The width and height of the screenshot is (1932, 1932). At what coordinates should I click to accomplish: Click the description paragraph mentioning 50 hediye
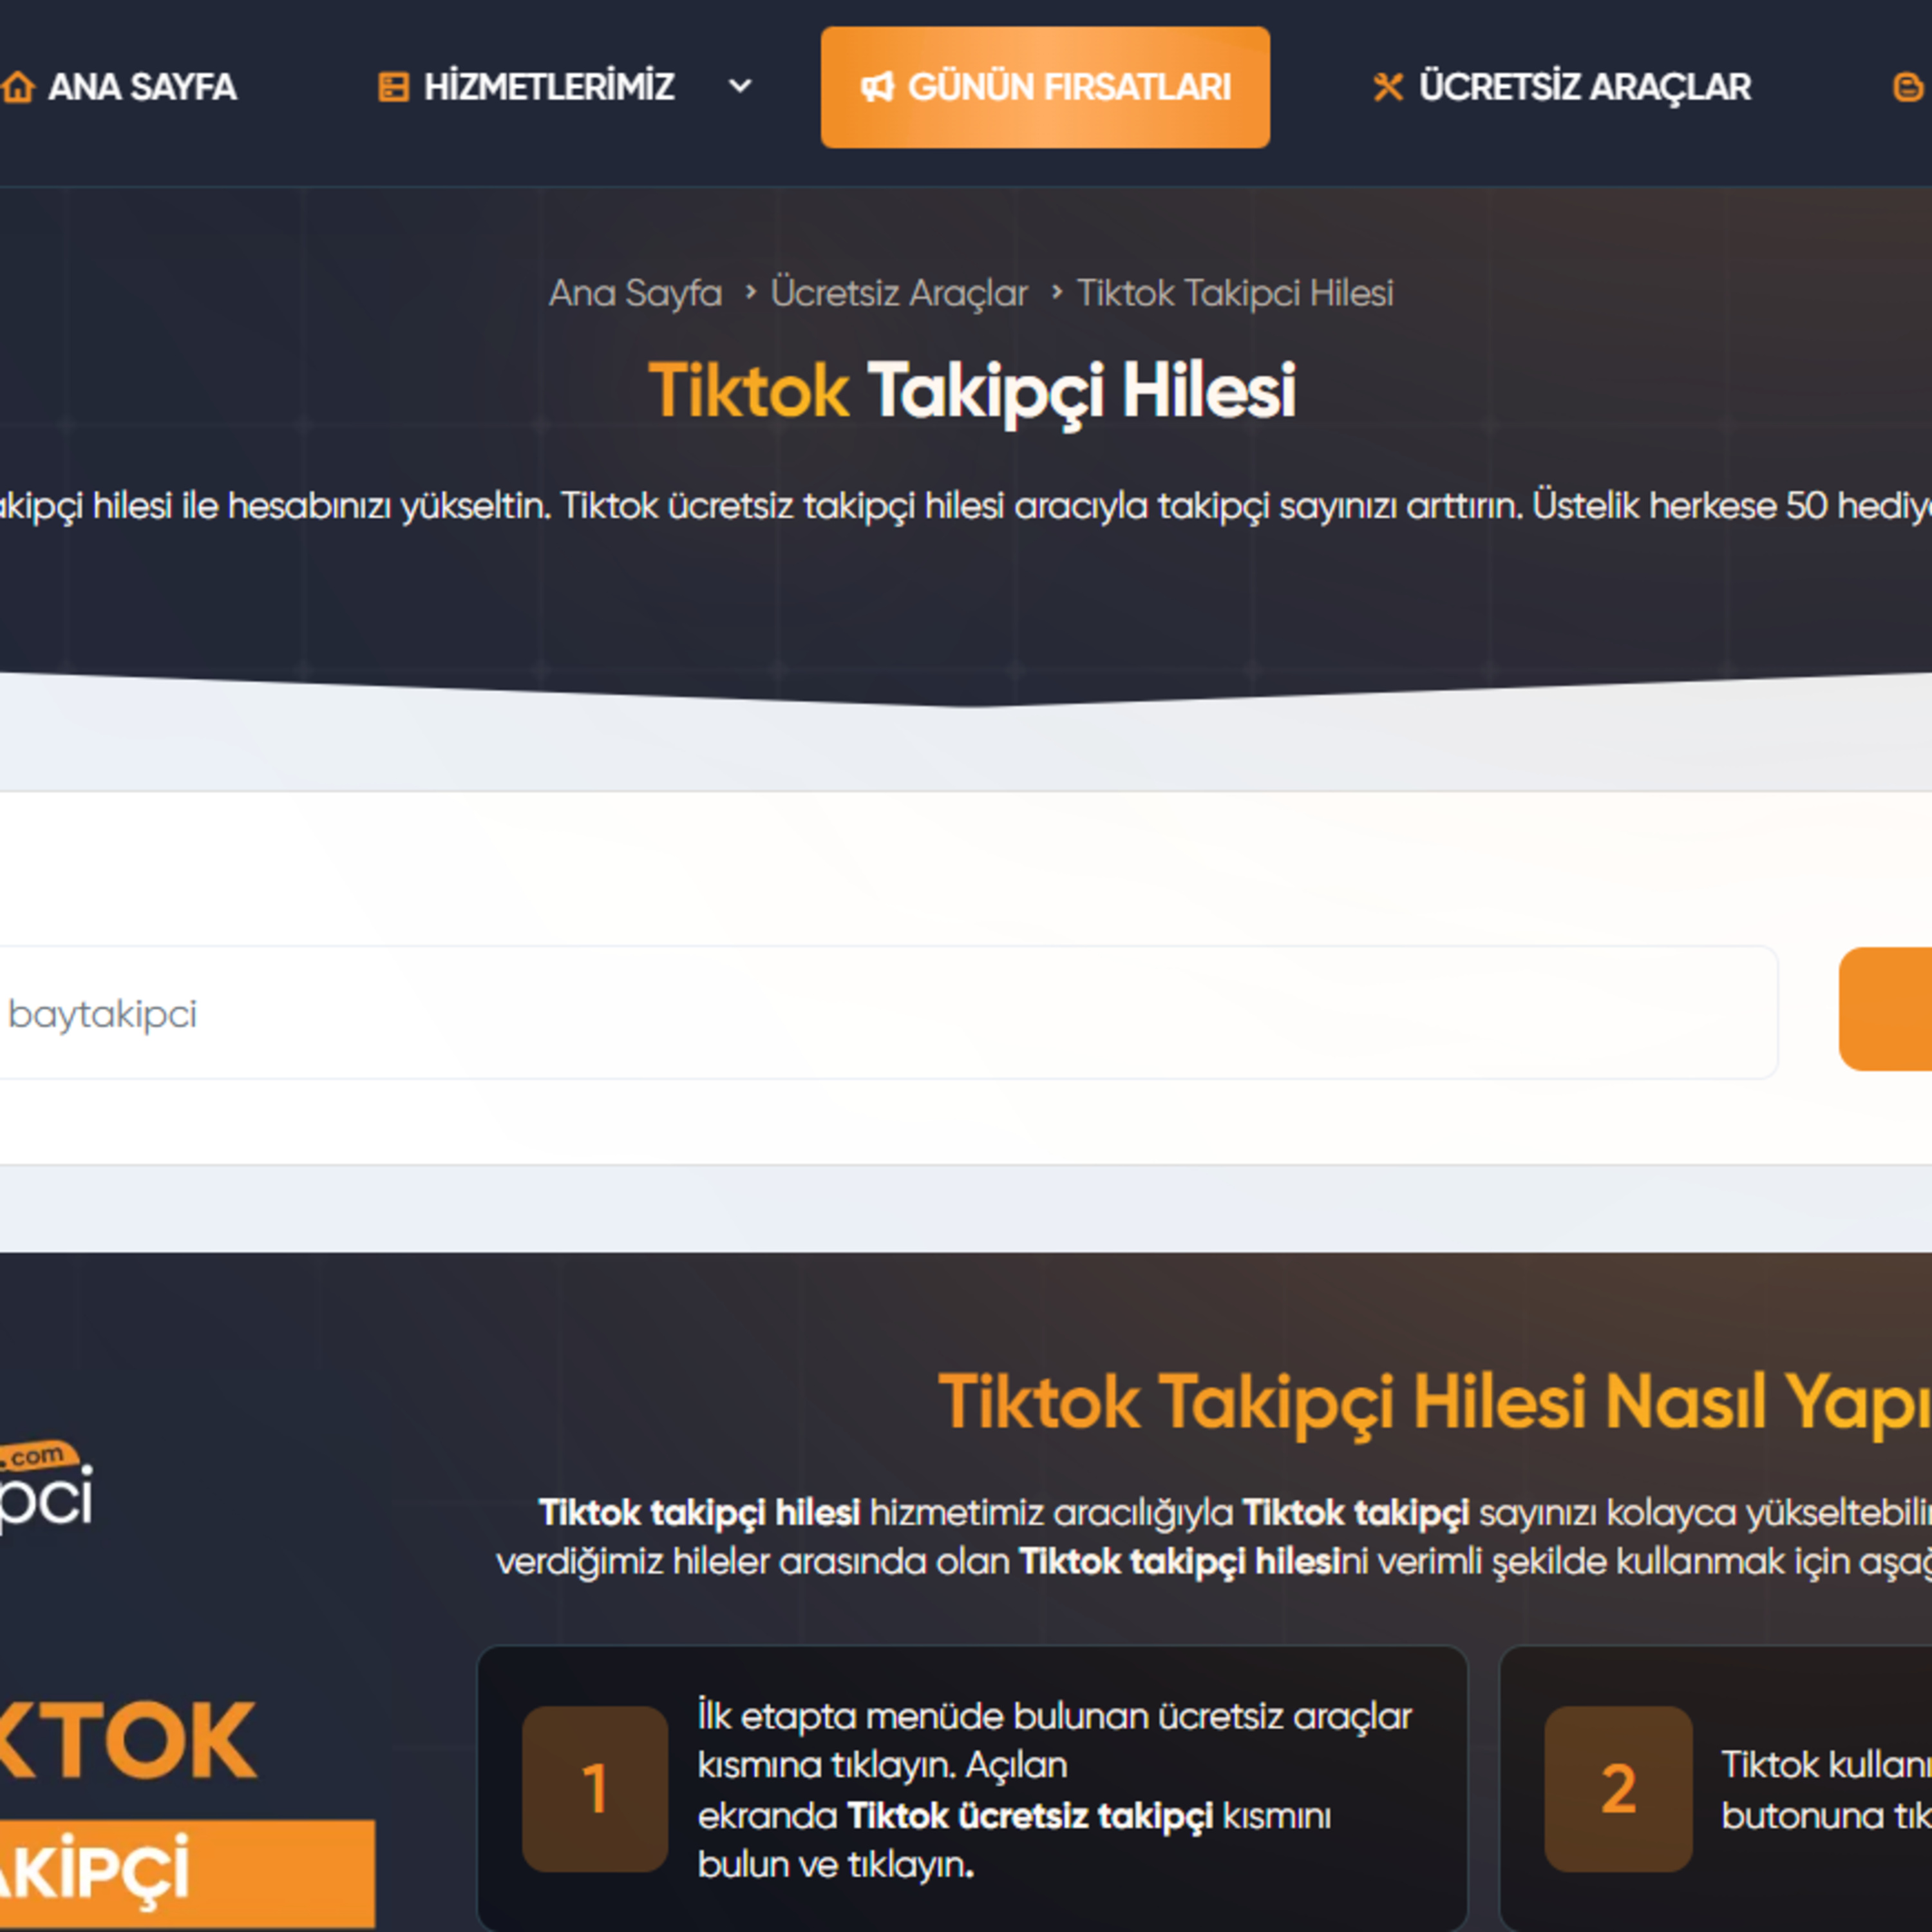click(x=966, y=506)
